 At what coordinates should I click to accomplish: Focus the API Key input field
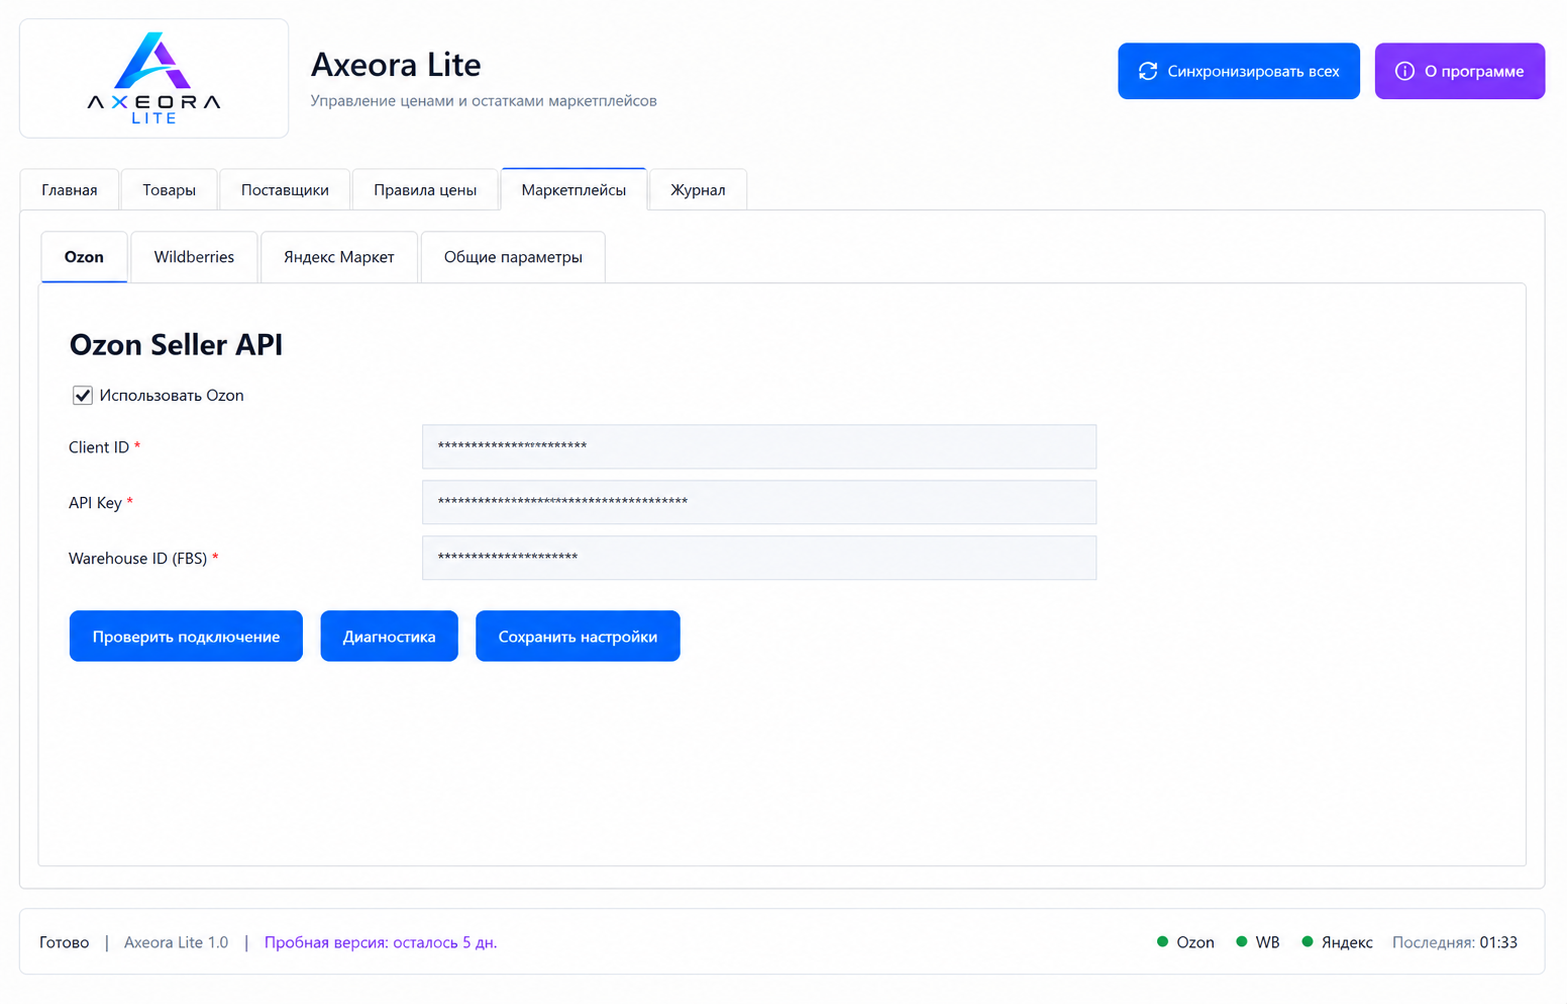(759, 502)
